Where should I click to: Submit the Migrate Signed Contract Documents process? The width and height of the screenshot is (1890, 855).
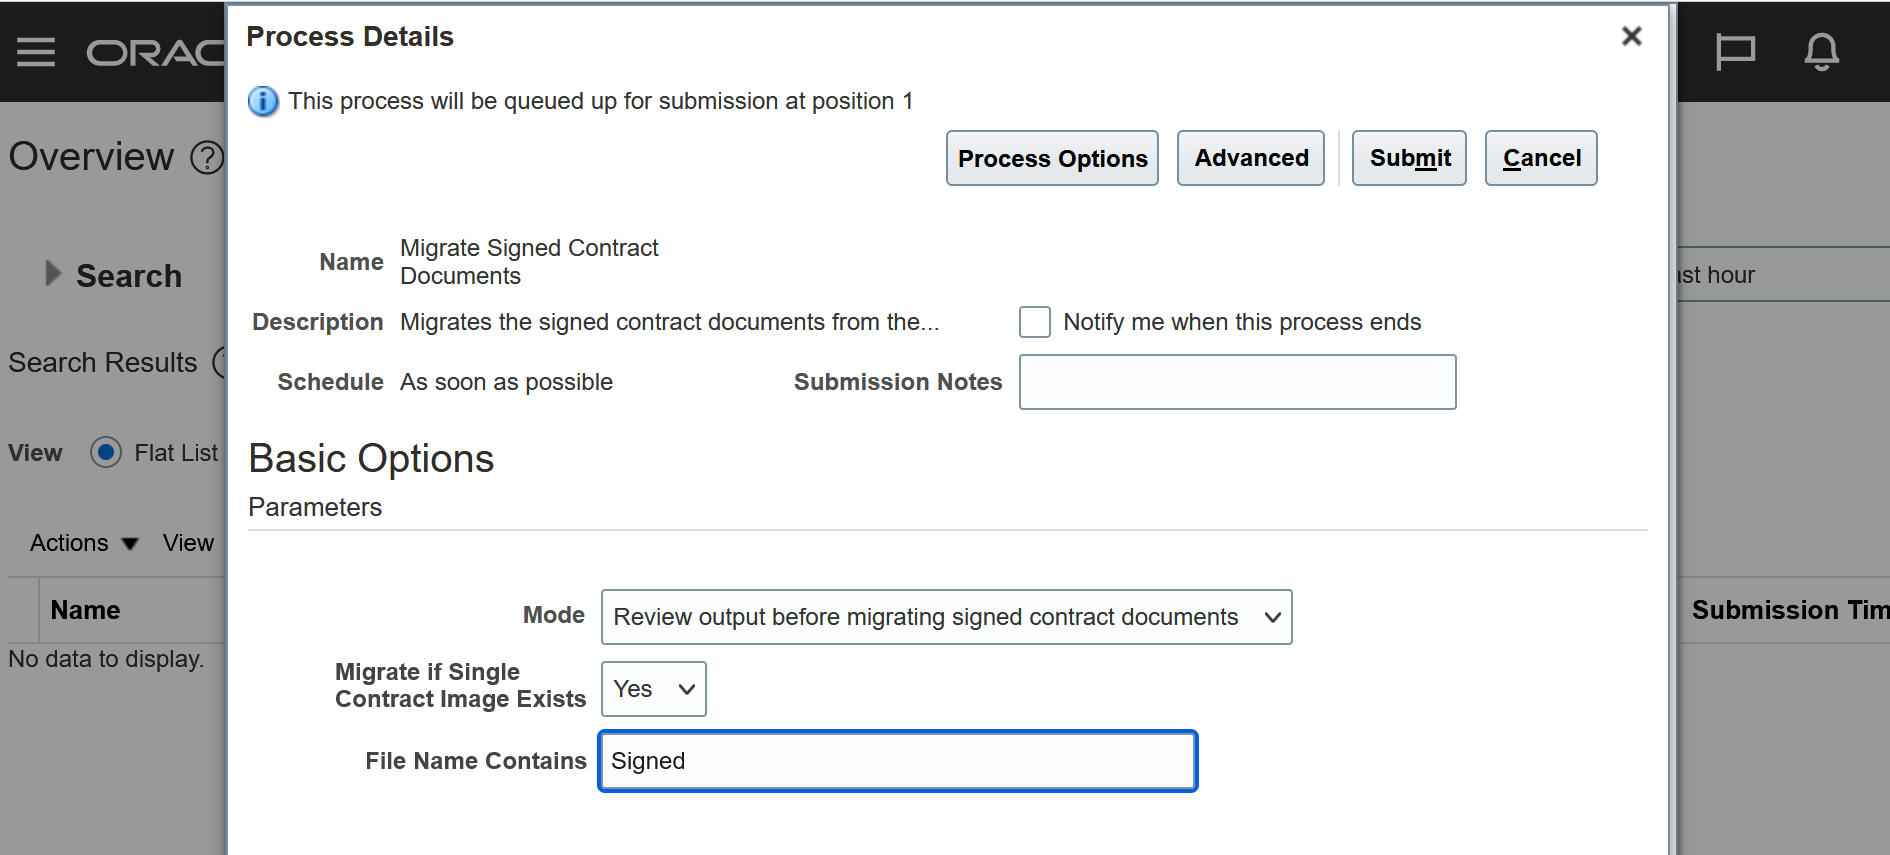[x=1409, y=158]
